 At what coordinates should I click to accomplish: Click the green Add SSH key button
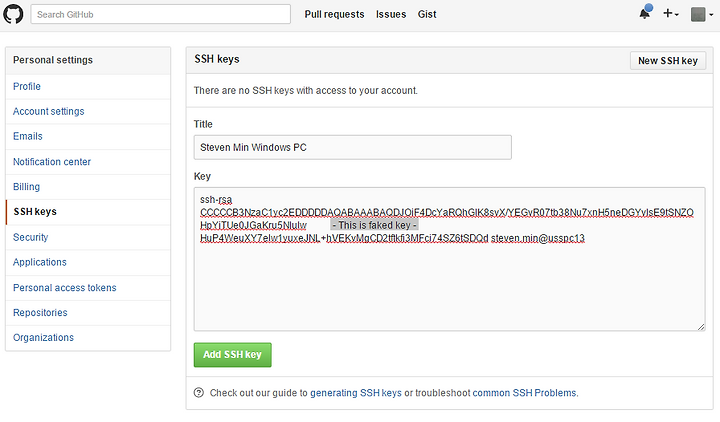232,354
